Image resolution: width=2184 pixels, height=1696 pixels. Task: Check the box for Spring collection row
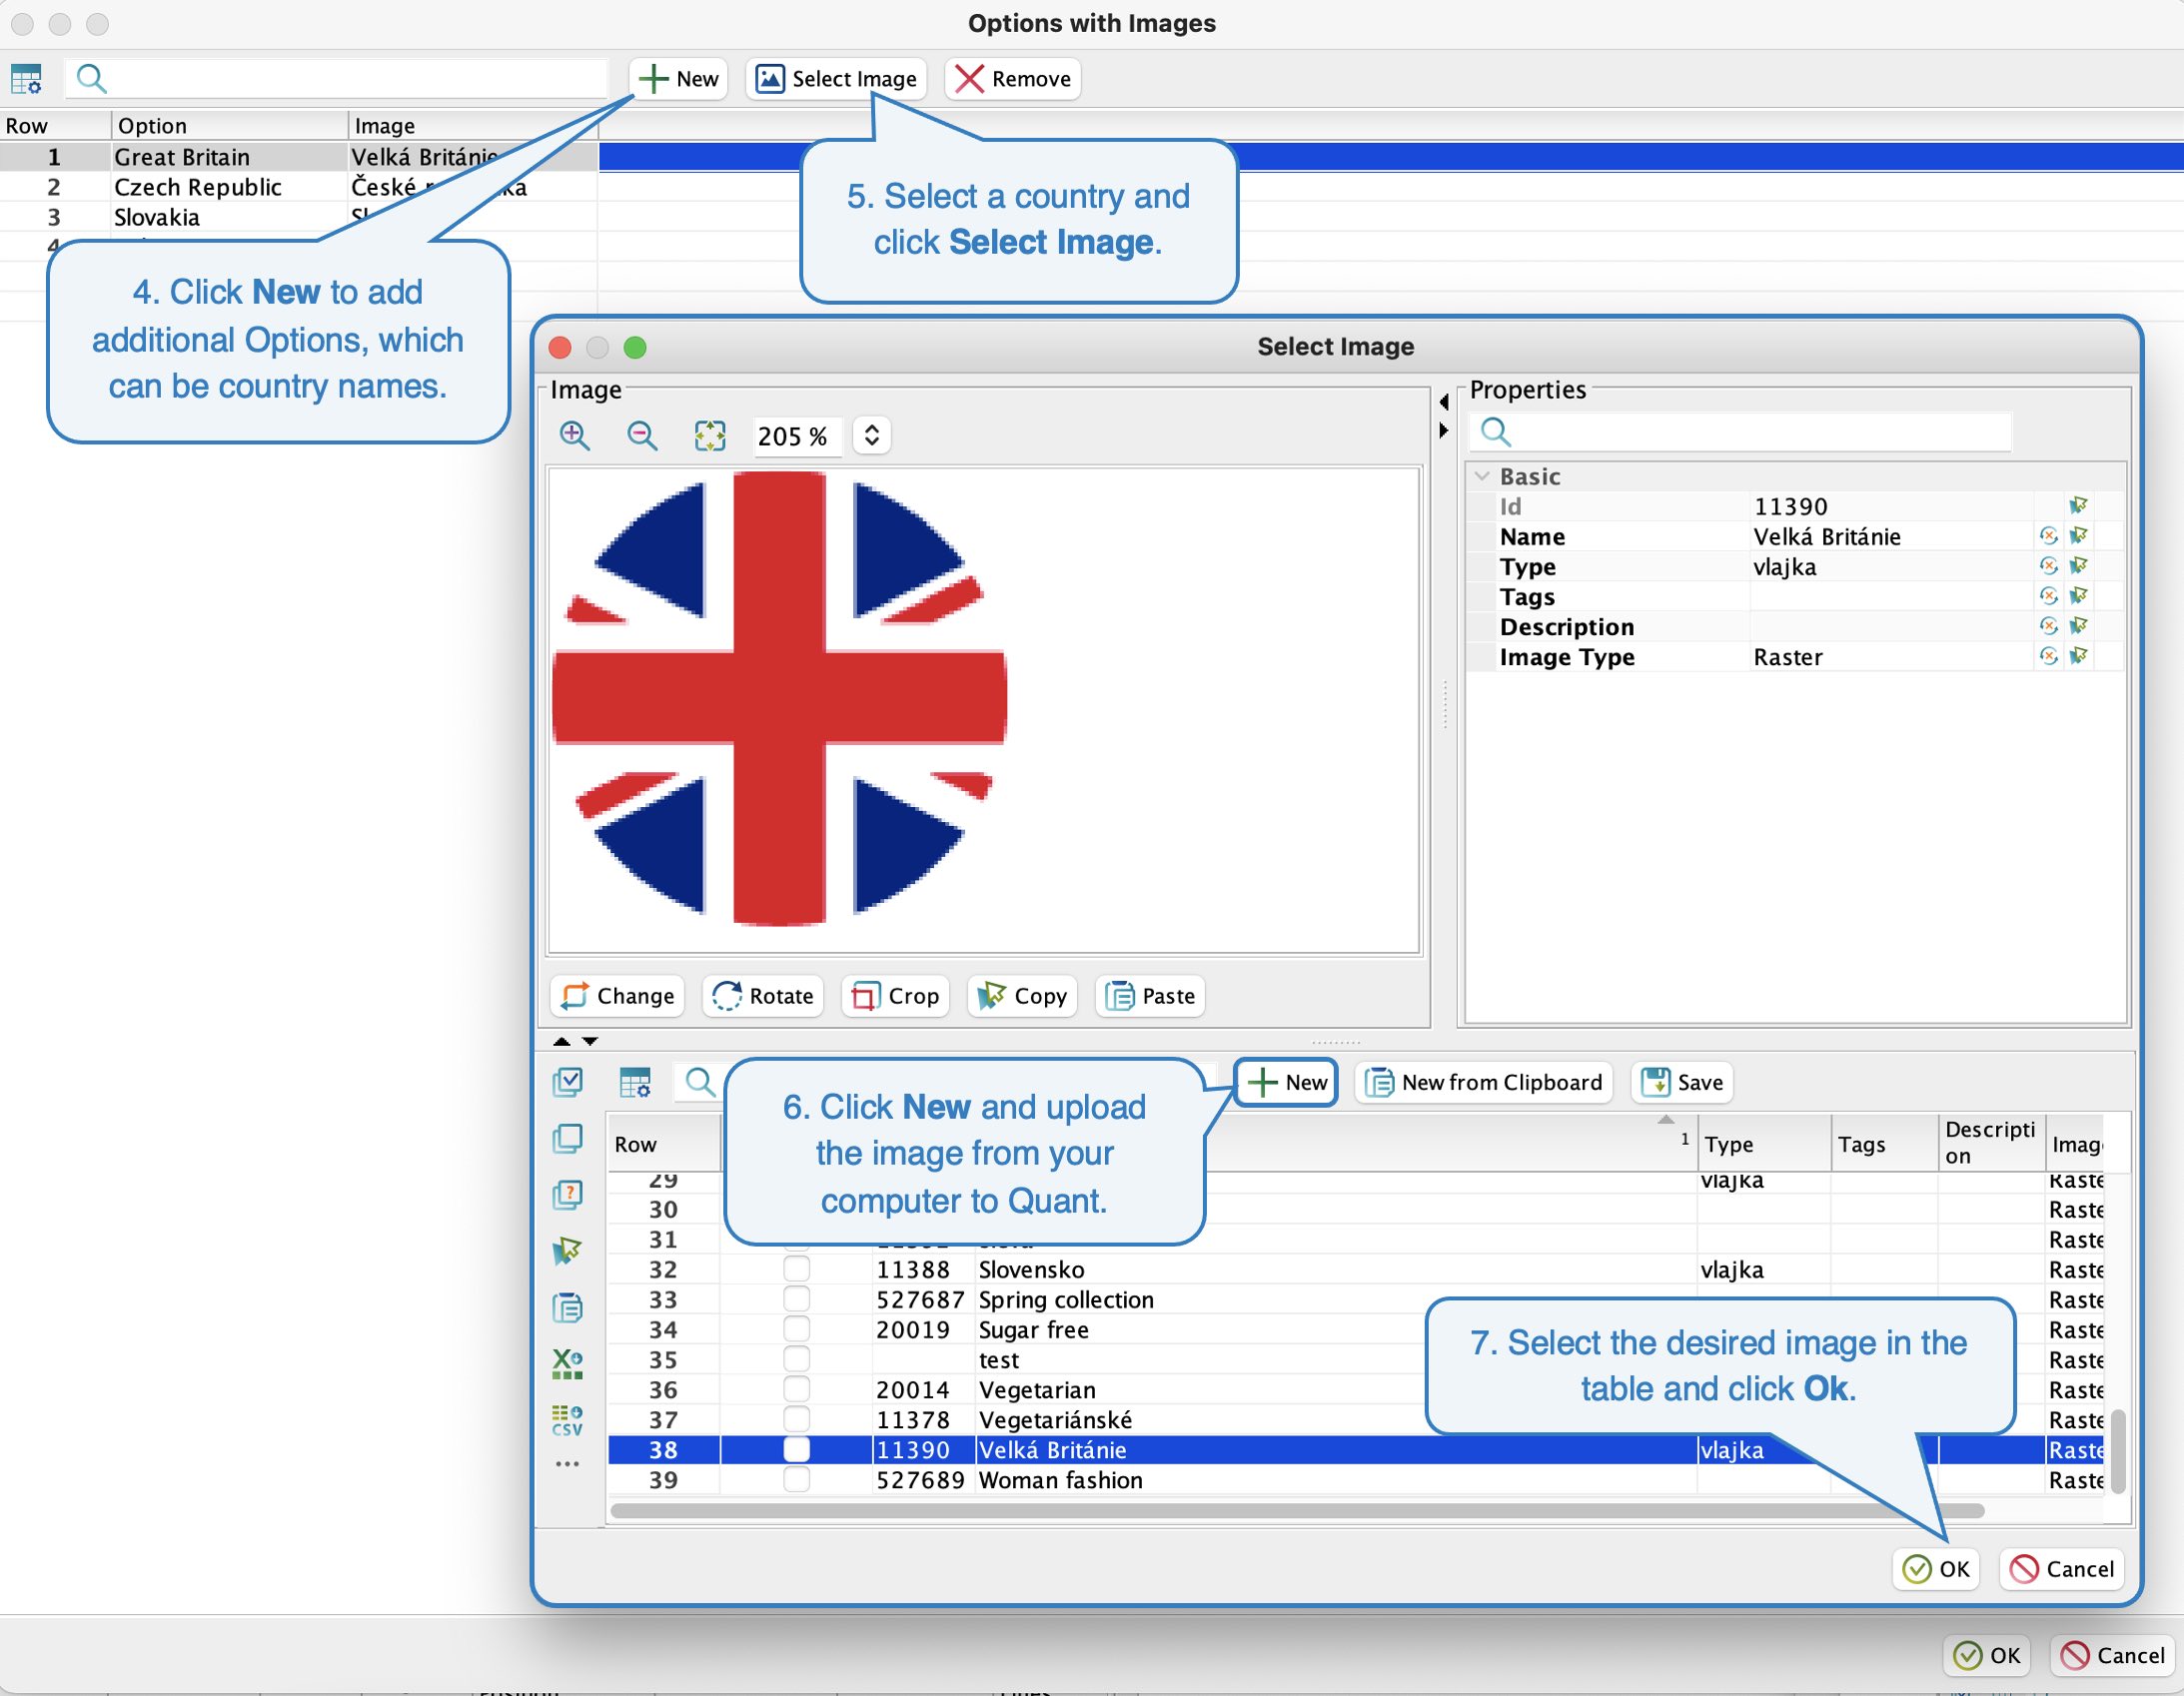[x=797, y=1299]
